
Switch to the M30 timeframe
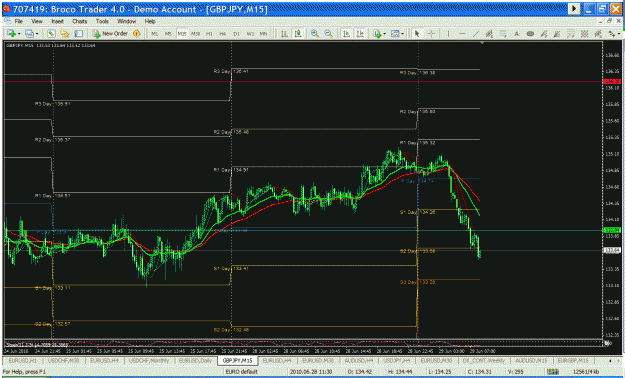pyautogui.click(x=195, y=34)
